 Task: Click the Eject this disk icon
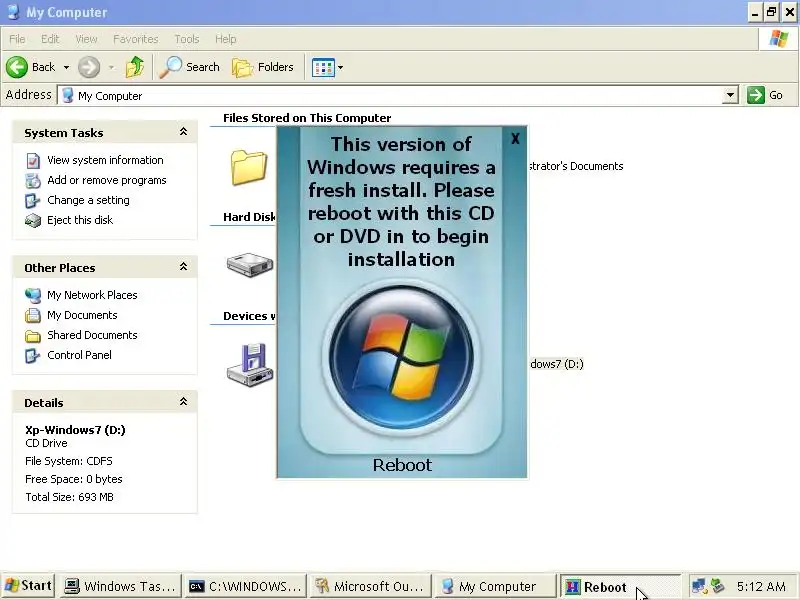pyautogui.click(x=33, y=220)
